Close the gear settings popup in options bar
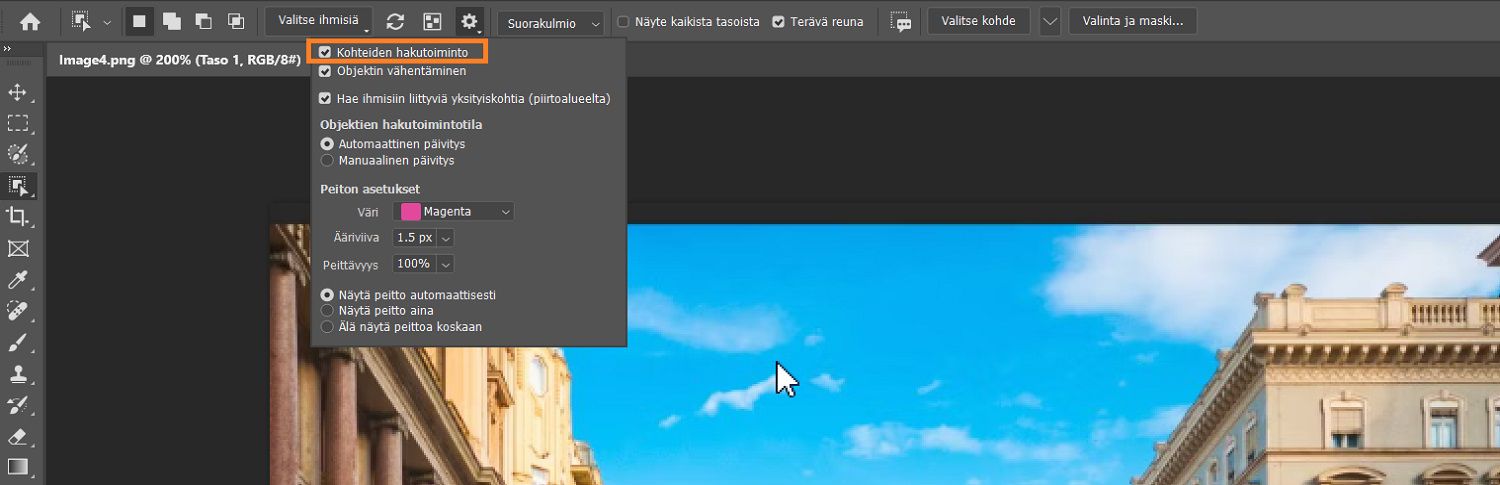This screenshot has width=1500, height=485. coord(469,21)
